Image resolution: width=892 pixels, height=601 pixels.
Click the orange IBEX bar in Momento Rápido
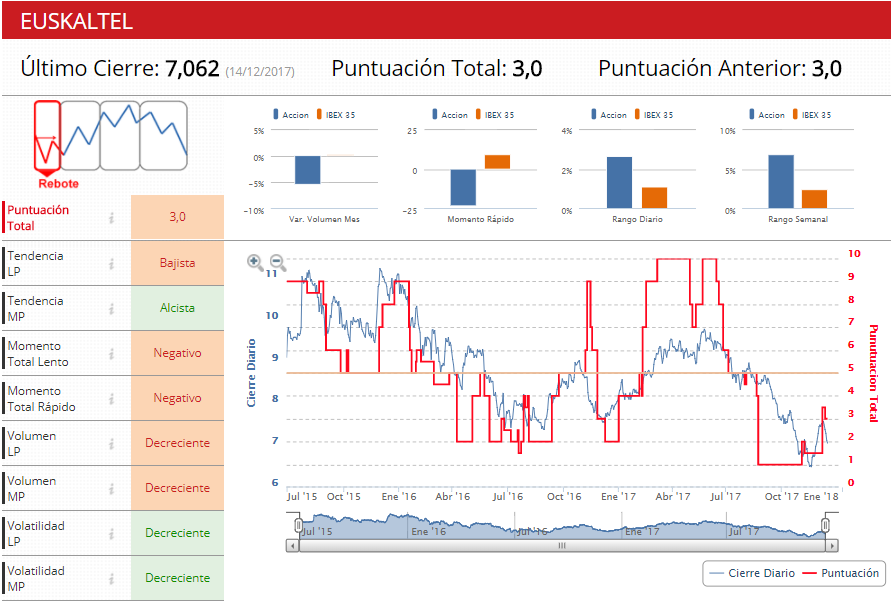(x=497, y=162)
